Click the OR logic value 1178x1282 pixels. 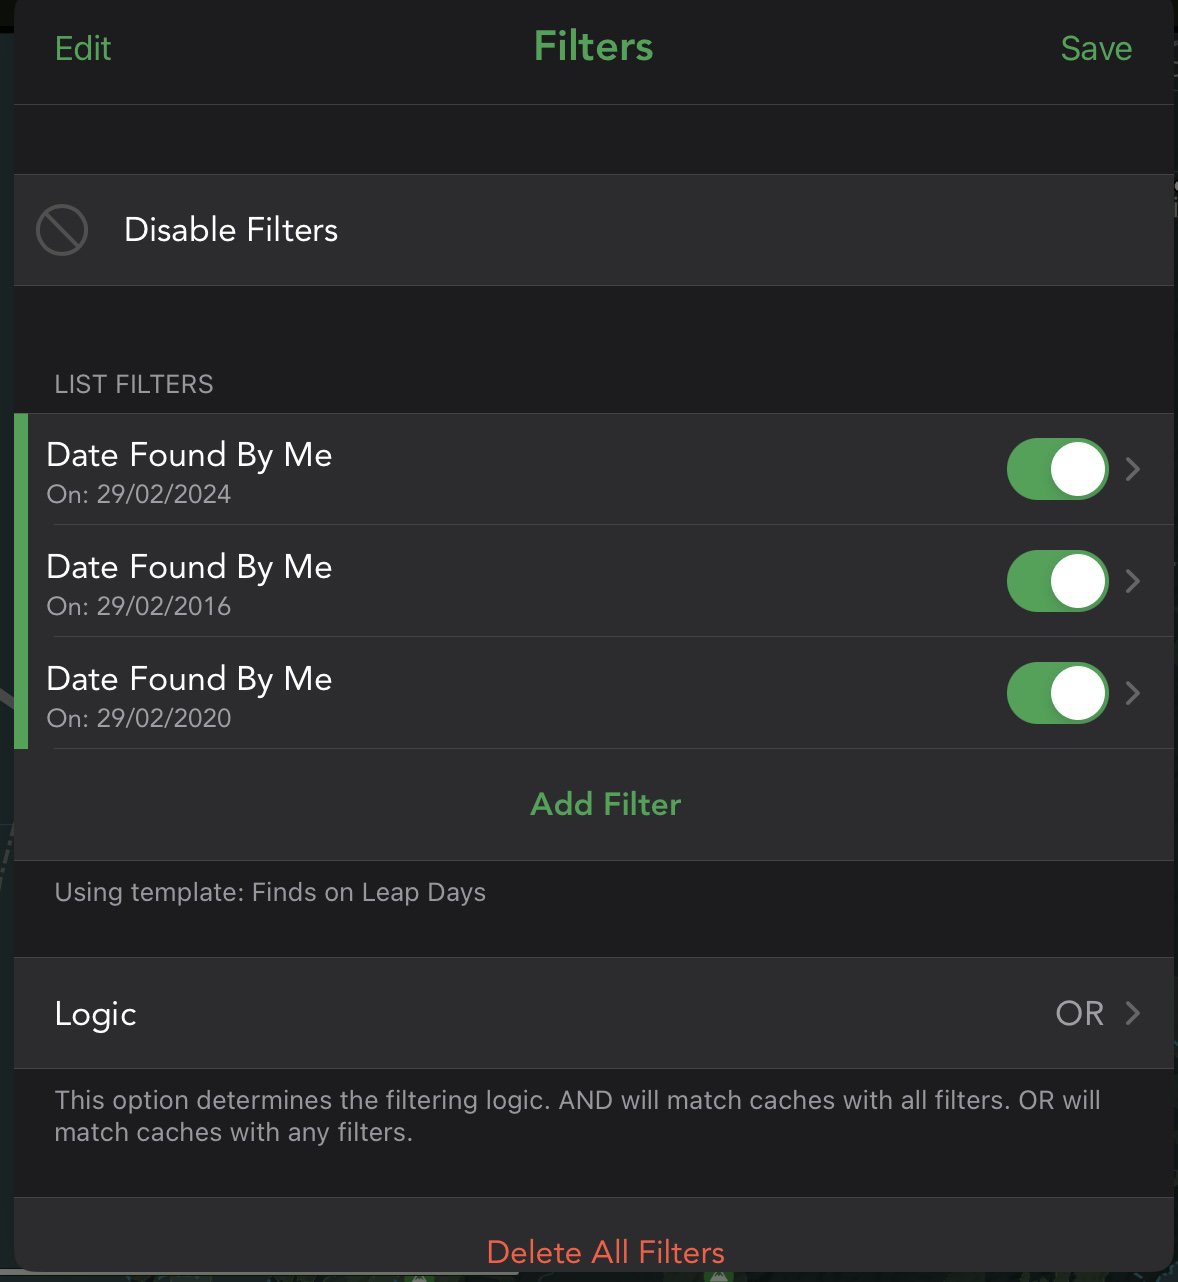point(1079,1013)
